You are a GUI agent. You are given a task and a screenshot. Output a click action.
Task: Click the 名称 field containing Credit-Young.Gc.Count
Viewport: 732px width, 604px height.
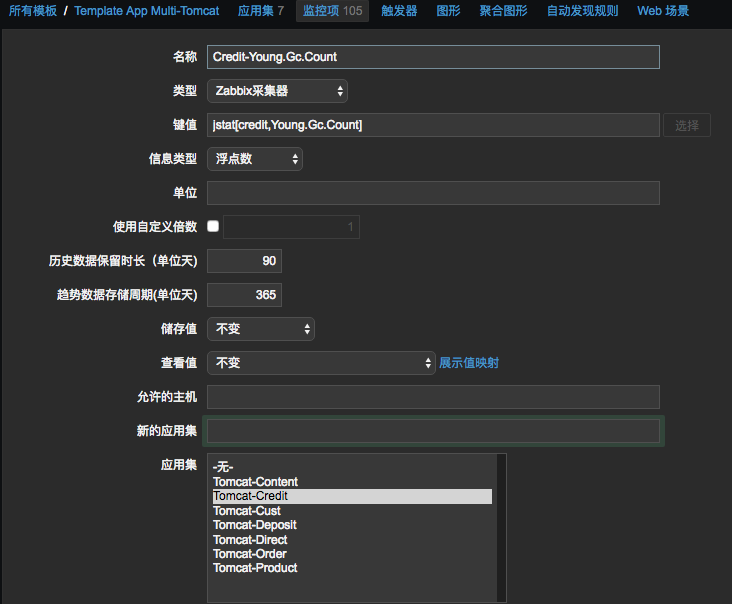pyautogui.click(x=433, y=57)
